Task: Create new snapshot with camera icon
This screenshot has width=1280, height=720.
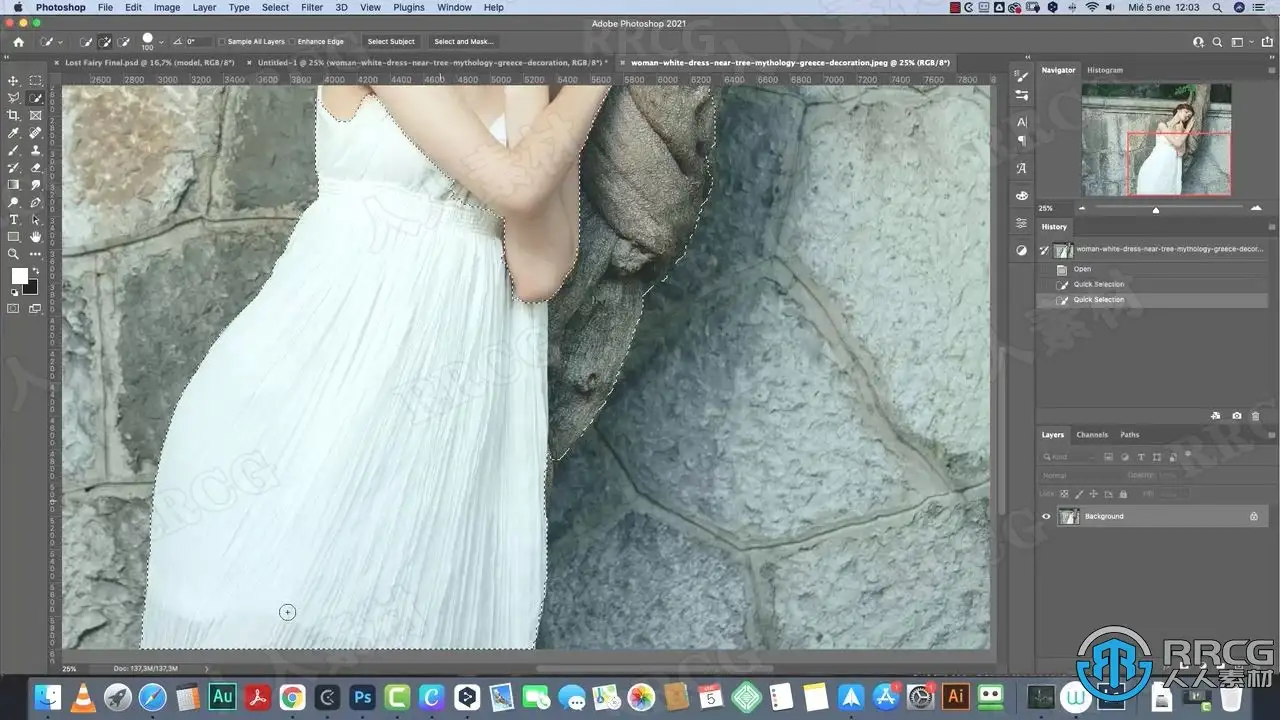Action: (x=1237, y=415)
